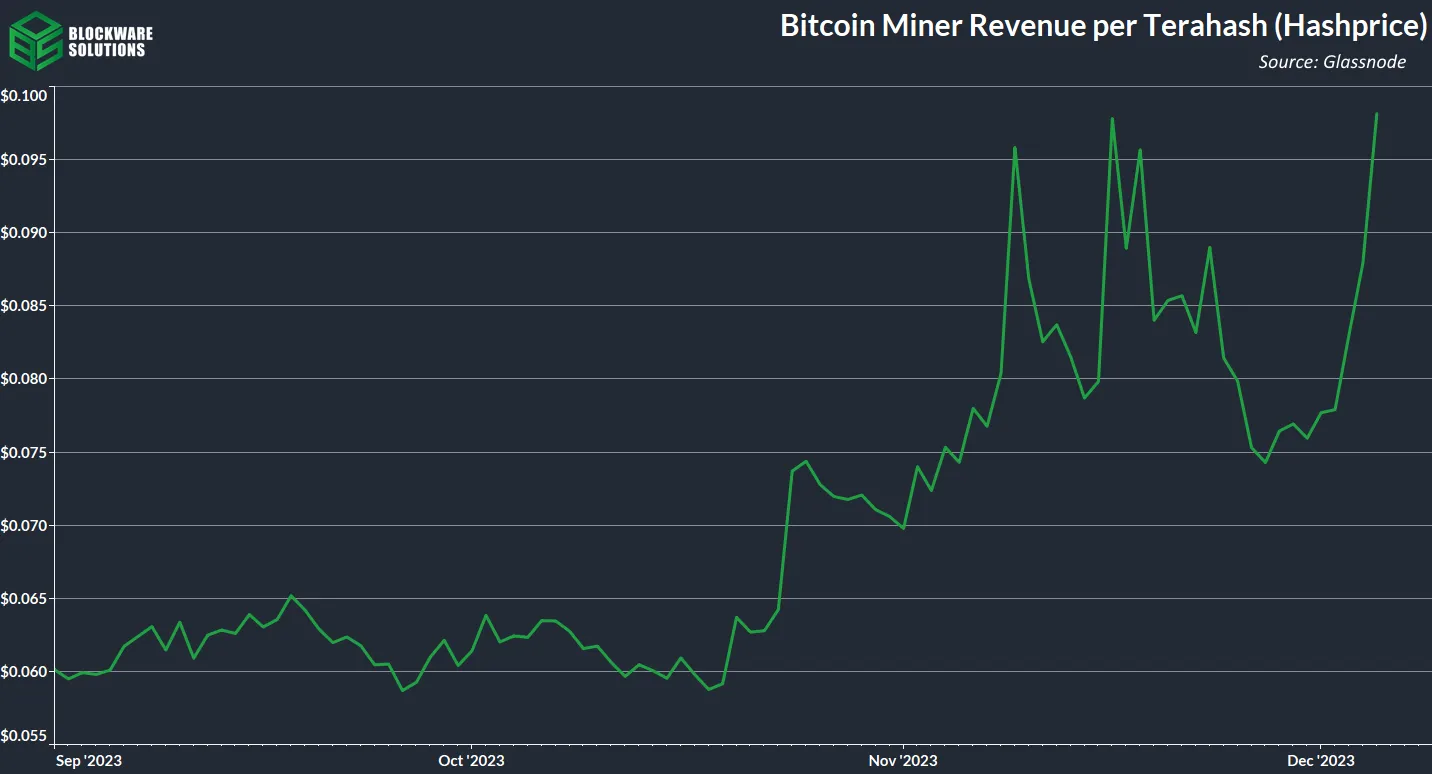Image resolution: width=1432 pixels, height=774 pixels.
Task: Select the Sep '2023 x-axis label
Action: point(88,761)
